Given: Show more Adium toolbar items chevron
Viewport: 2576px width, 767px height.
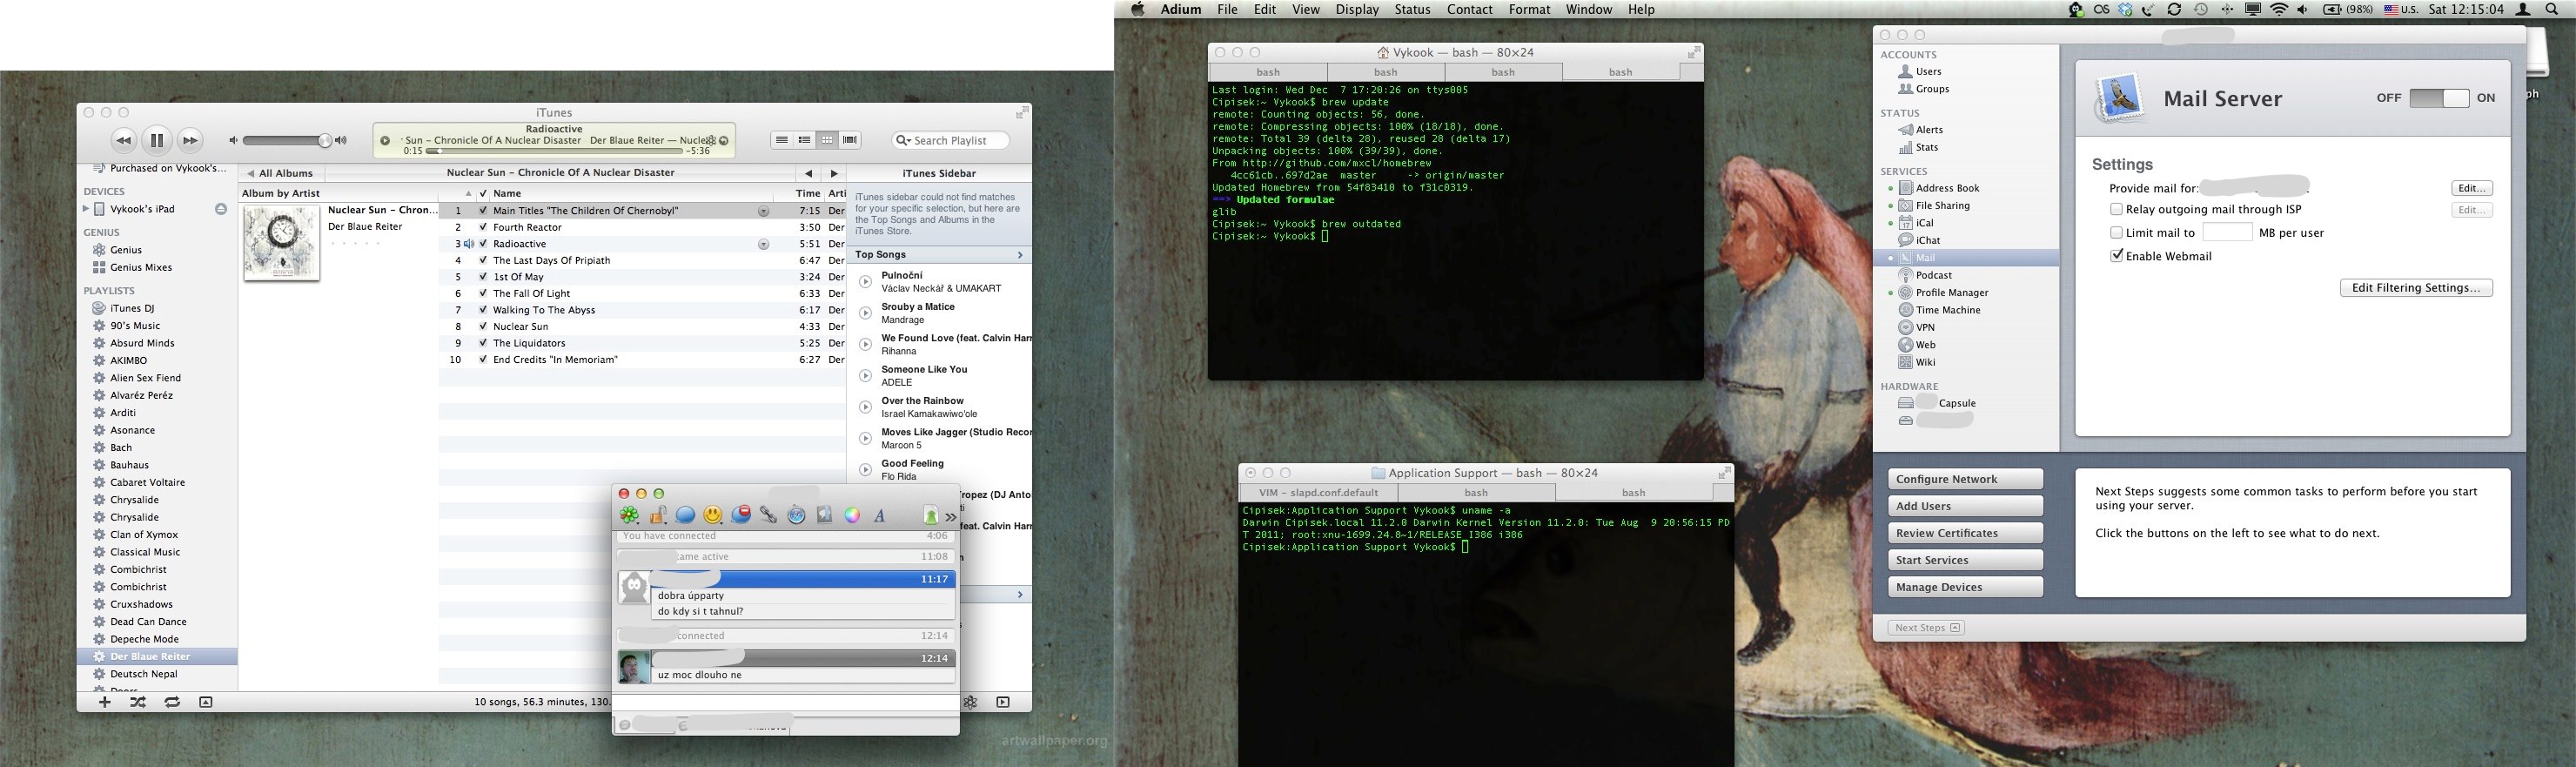Looking at the screenshot, I should tap(951, 517).
